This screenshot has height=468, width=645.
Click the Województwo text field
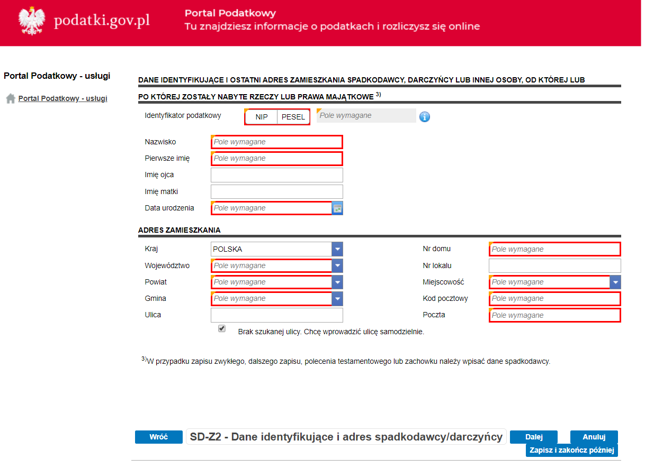(x=271, y=266)
